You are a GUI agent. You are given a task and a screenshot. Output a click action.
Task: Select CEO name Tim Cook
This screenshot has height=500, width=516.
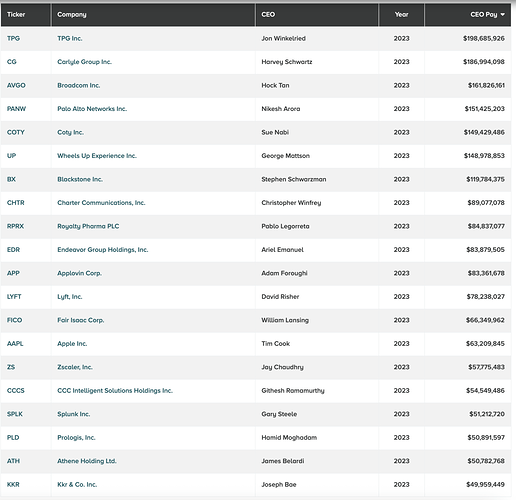pyautogui.click(x=276, y=344)
